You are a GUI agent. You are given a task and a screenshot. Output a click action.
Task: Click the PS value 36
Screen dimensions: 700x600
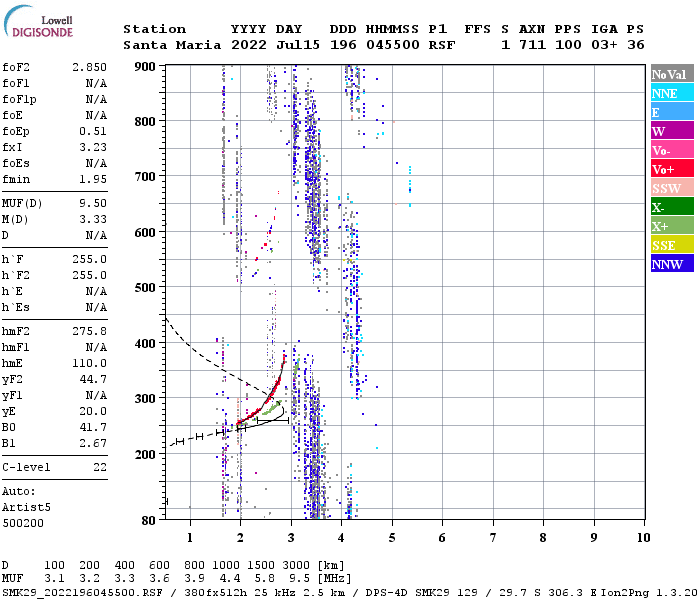pos(635,45)
